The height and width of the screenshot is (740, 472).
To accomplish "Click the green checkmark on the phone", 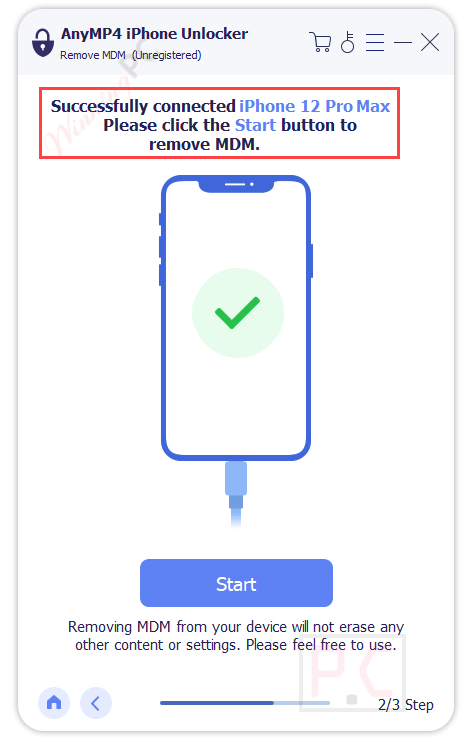I will click(x=237, y=313).
